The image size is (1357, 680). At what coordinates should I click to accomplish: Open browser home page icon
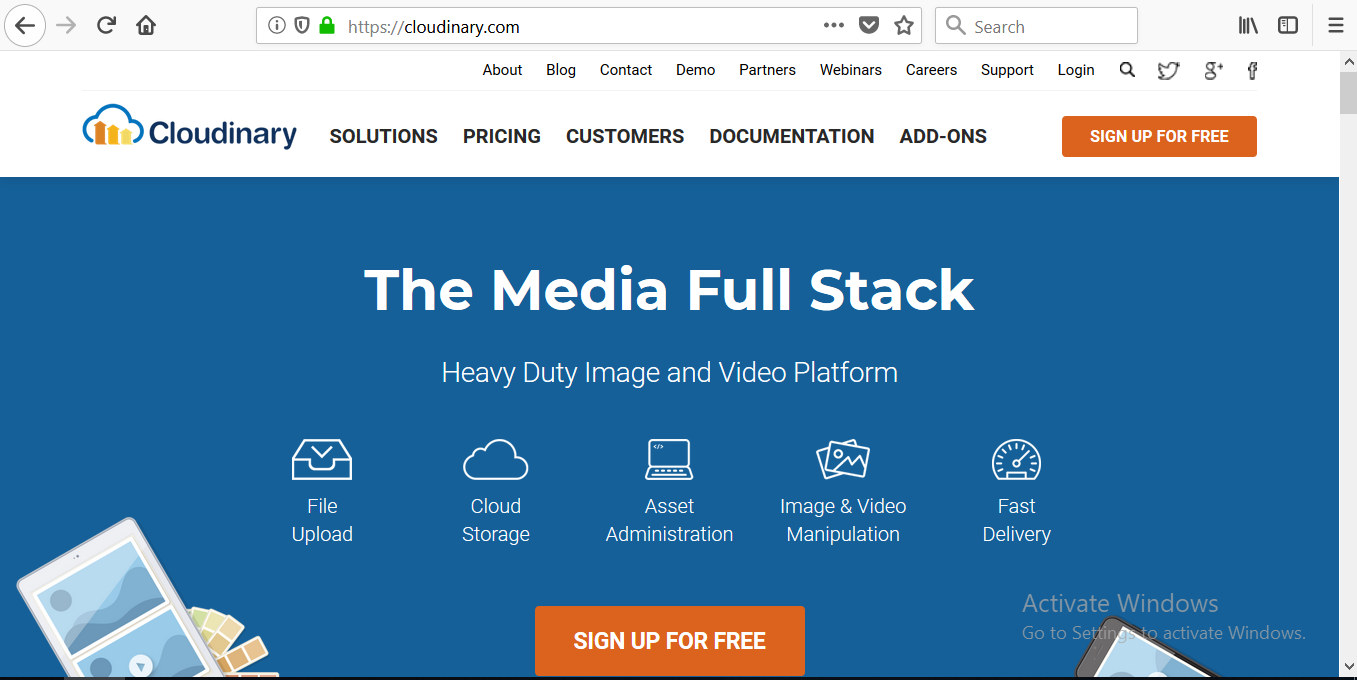[146, 26]
